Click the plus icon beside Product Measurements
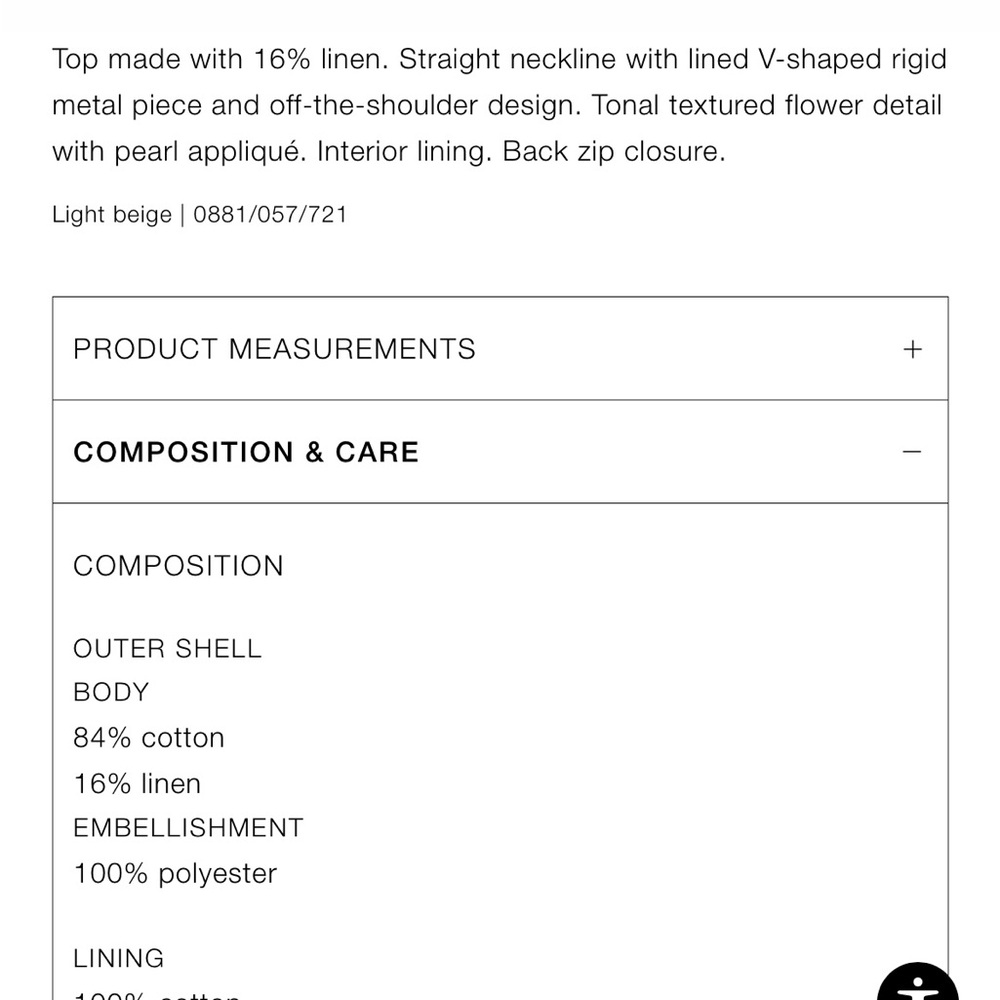This screenshot has height=1000, width=1000. pos(912,349)
